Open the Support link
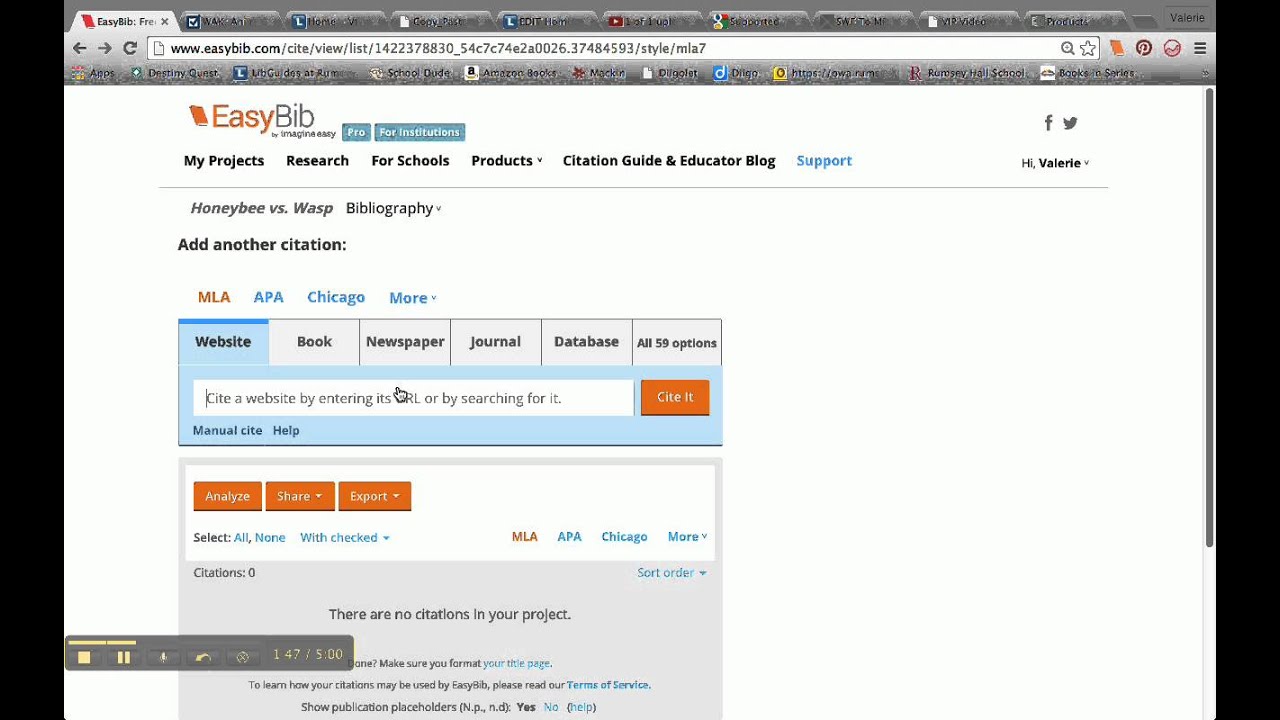1280x720 pixels. tap(824, 161)
